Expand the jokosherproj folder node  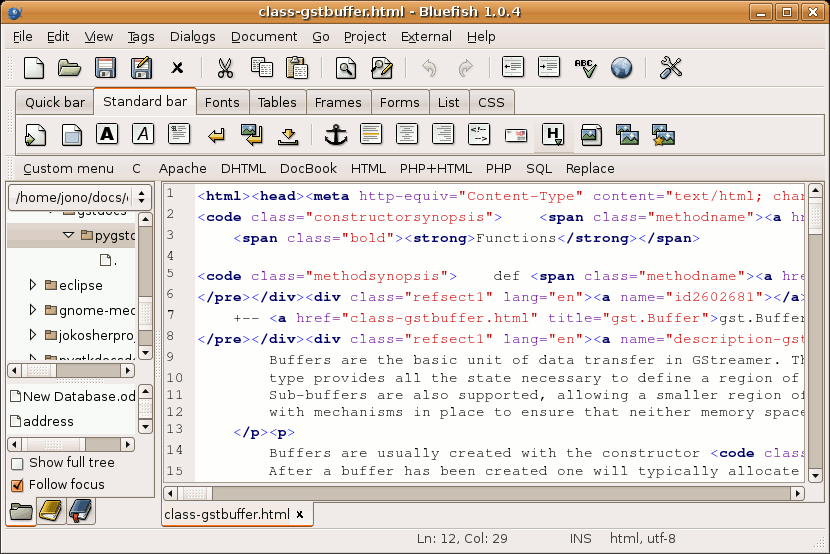click(x=34, y=336)
